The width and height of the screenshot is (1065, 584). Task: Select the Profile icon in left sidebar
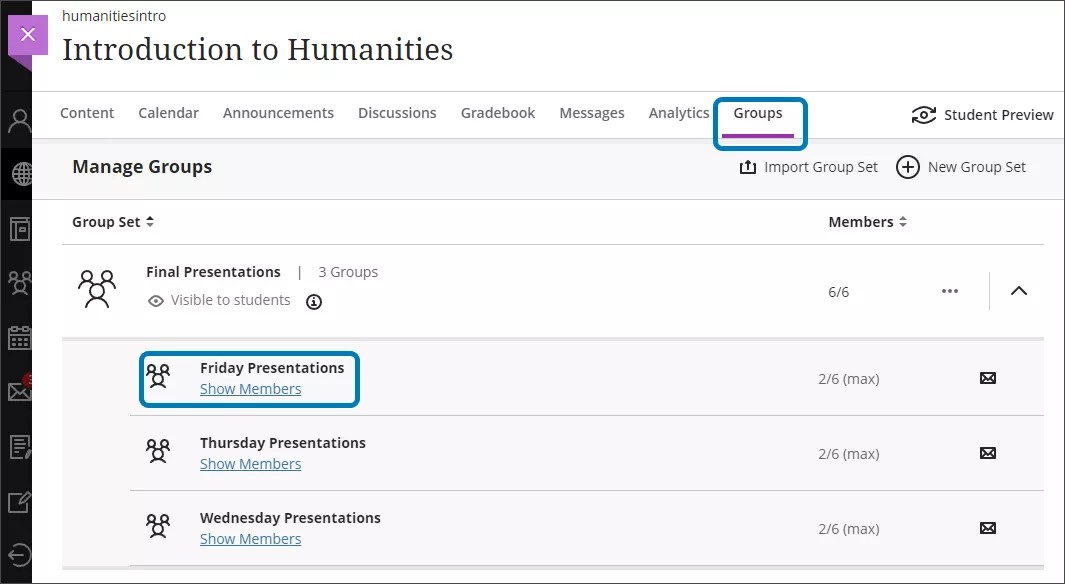click(18, 118)
